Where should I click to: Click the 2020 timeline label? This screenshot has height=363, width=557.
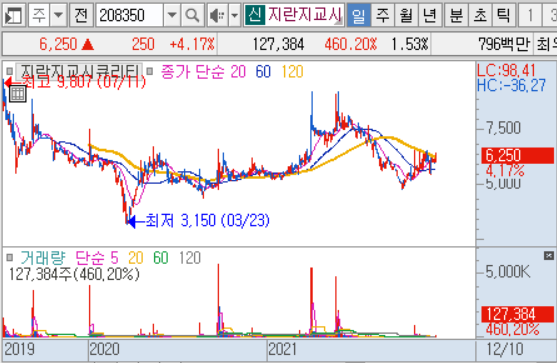[104, 349]
